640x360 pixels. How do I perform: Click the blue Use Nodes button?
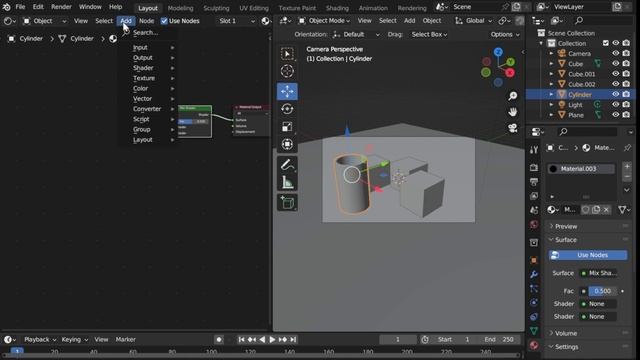tap(588, 255)
